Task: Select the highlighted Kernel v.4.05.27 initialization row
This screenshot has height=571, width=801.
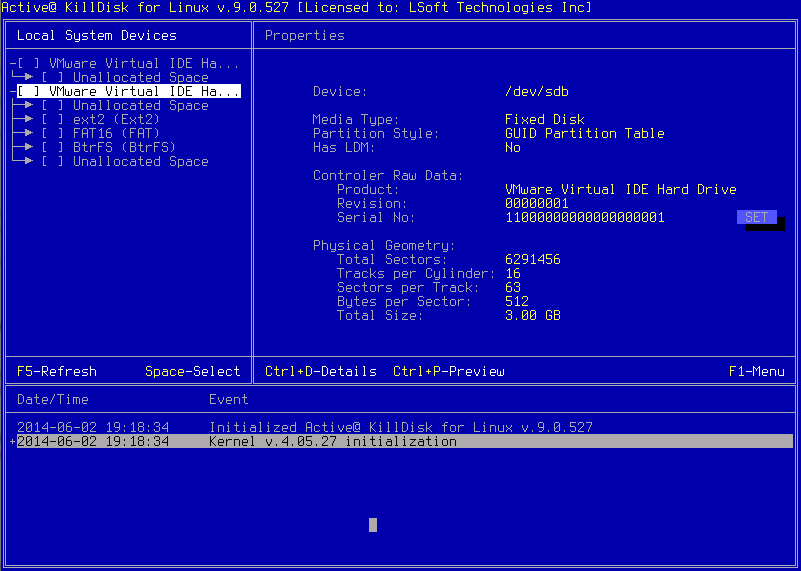Action: [x=405, y=441]
